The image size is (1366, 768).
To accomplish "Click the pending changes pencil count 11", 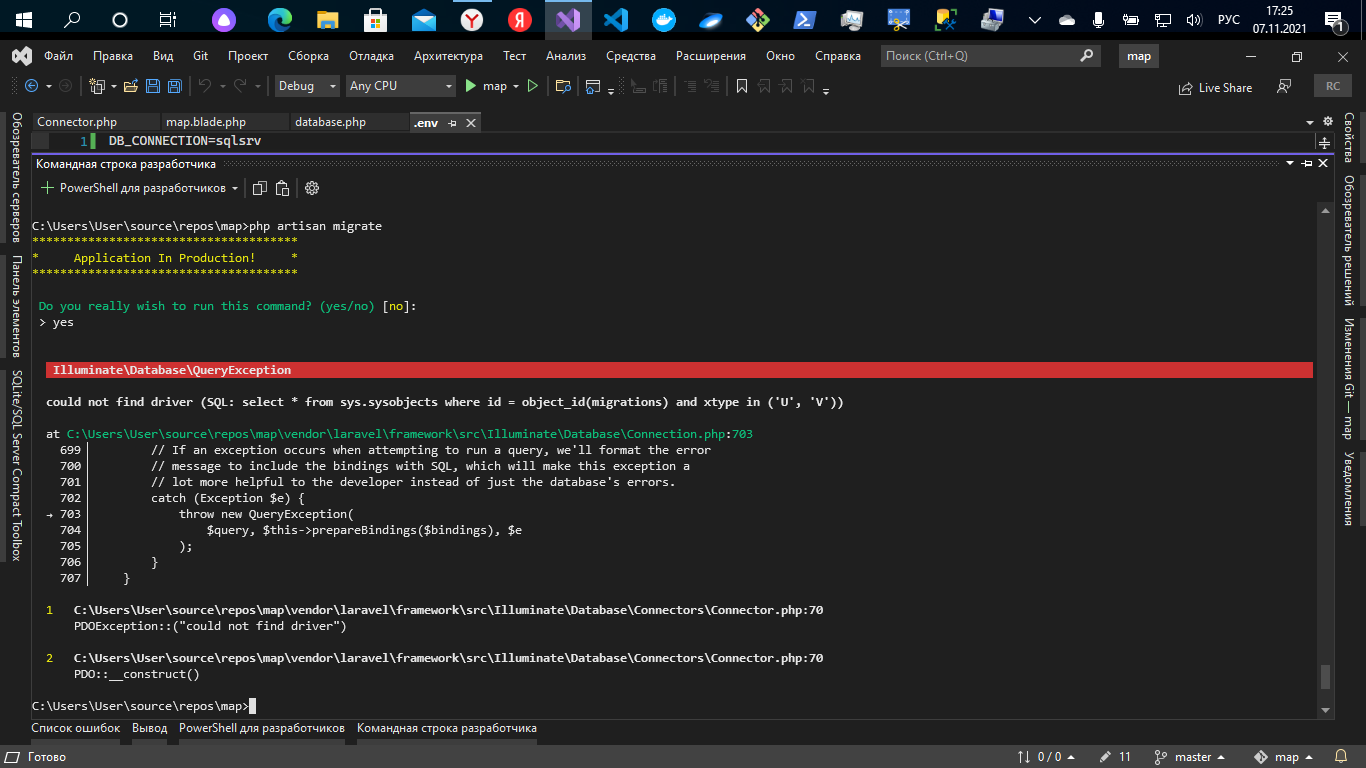I will pos(1115,757).
